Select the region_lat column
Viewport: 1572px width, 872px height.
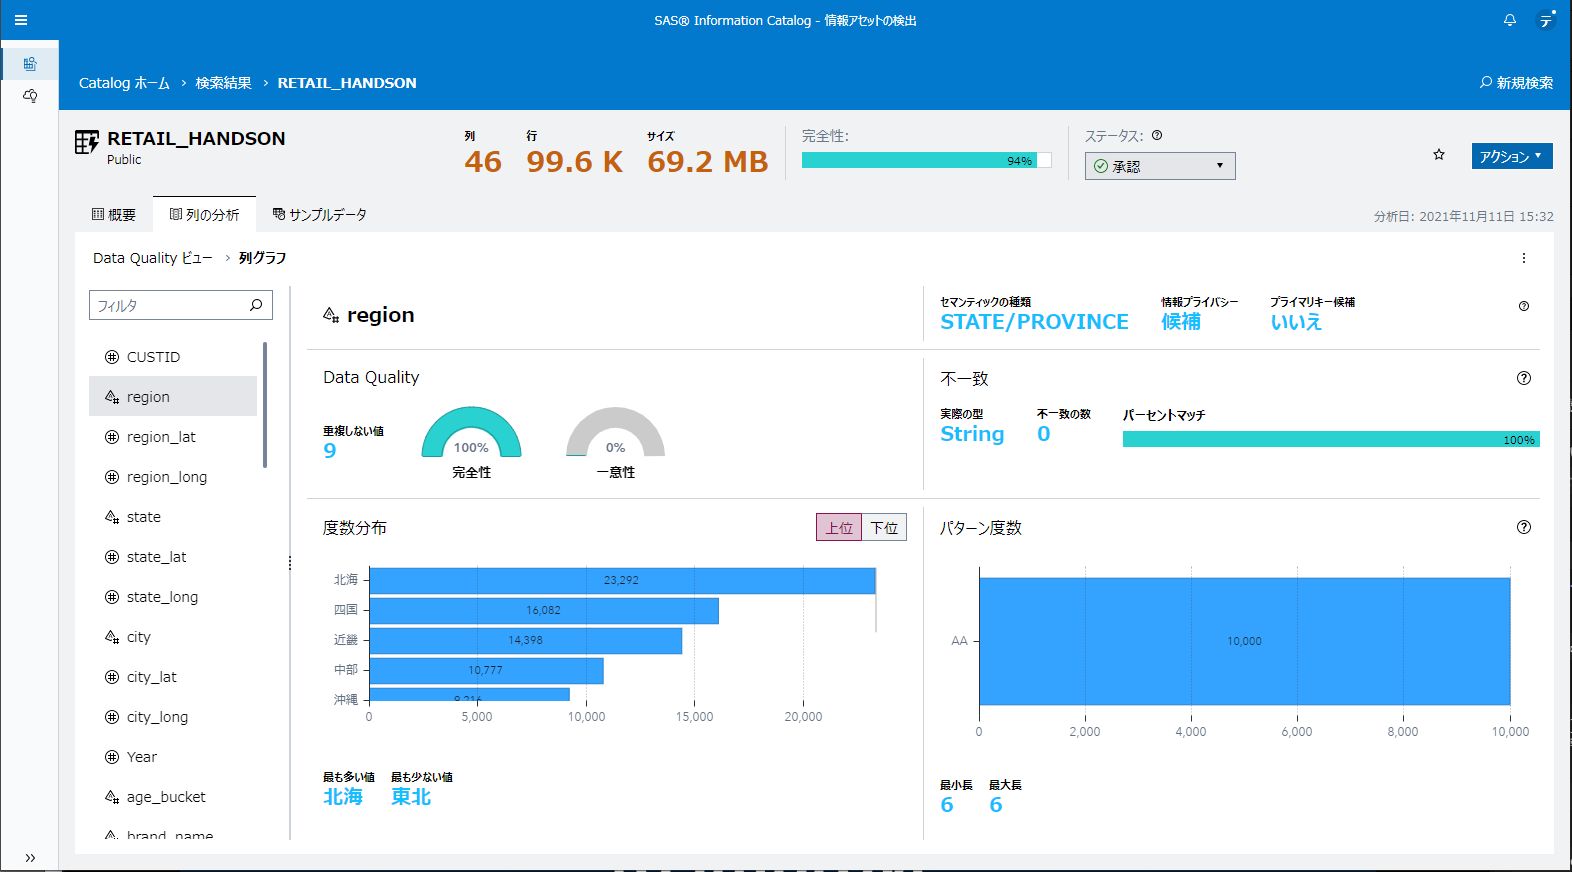click(x=173, y=437)
